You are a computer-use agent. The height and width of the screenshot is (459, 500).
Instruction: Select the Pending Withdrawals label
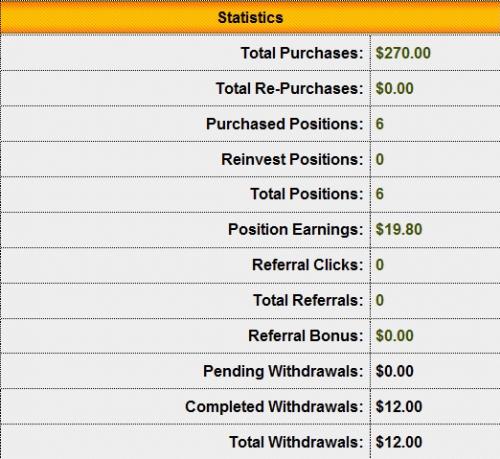tap(283, 371)
